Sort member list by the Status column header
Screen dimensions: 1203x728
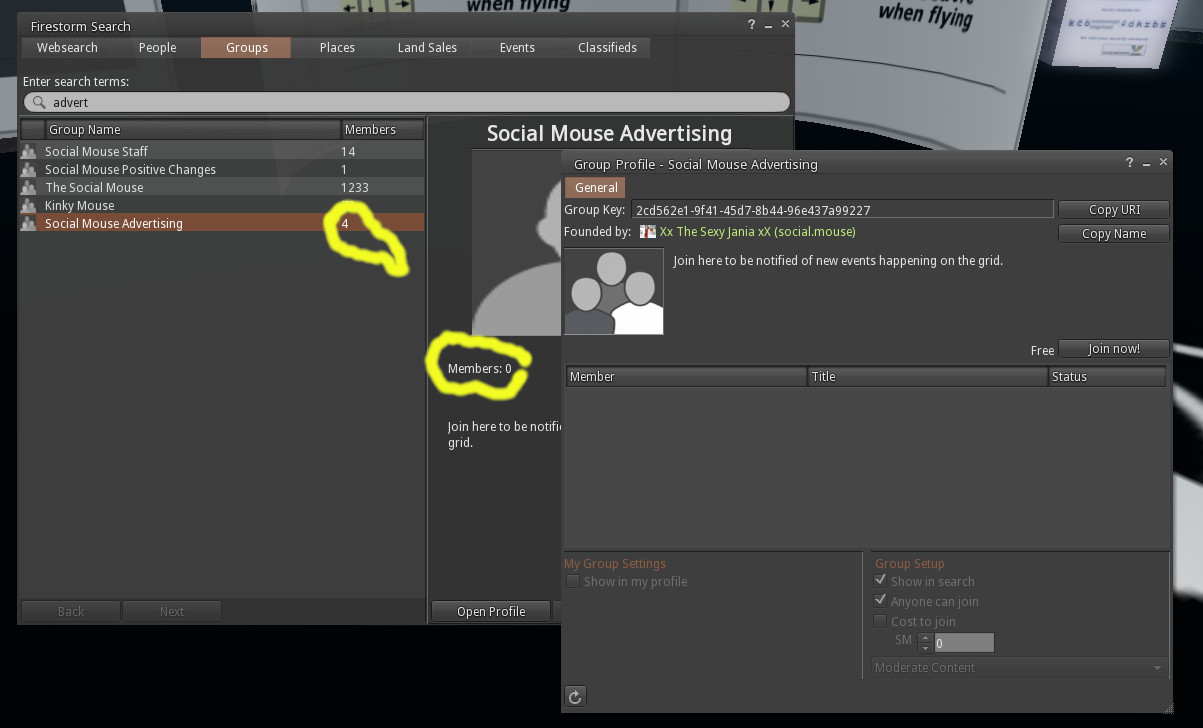click(x=1107, y=376)
